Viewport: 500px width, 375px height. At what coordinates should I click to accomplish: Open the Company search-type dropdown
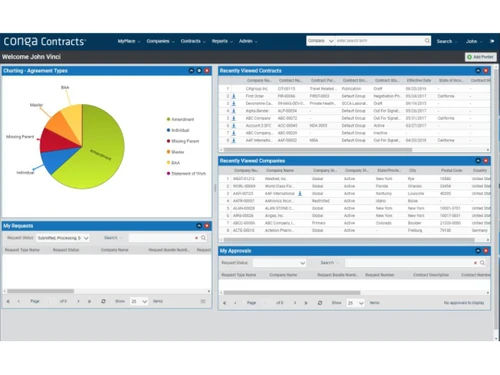pyautogui.click(x=320, y=41)
